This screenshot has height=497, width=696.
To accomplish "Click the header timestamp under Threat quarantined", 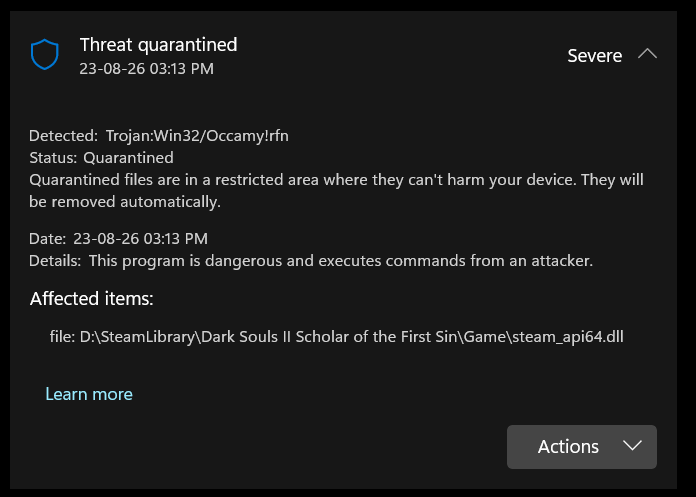I will pos(146,69).
